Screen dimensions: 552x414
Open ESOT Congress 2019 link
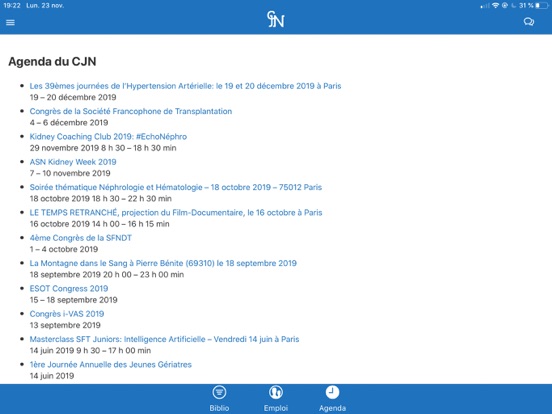click(x=69, y=289)
